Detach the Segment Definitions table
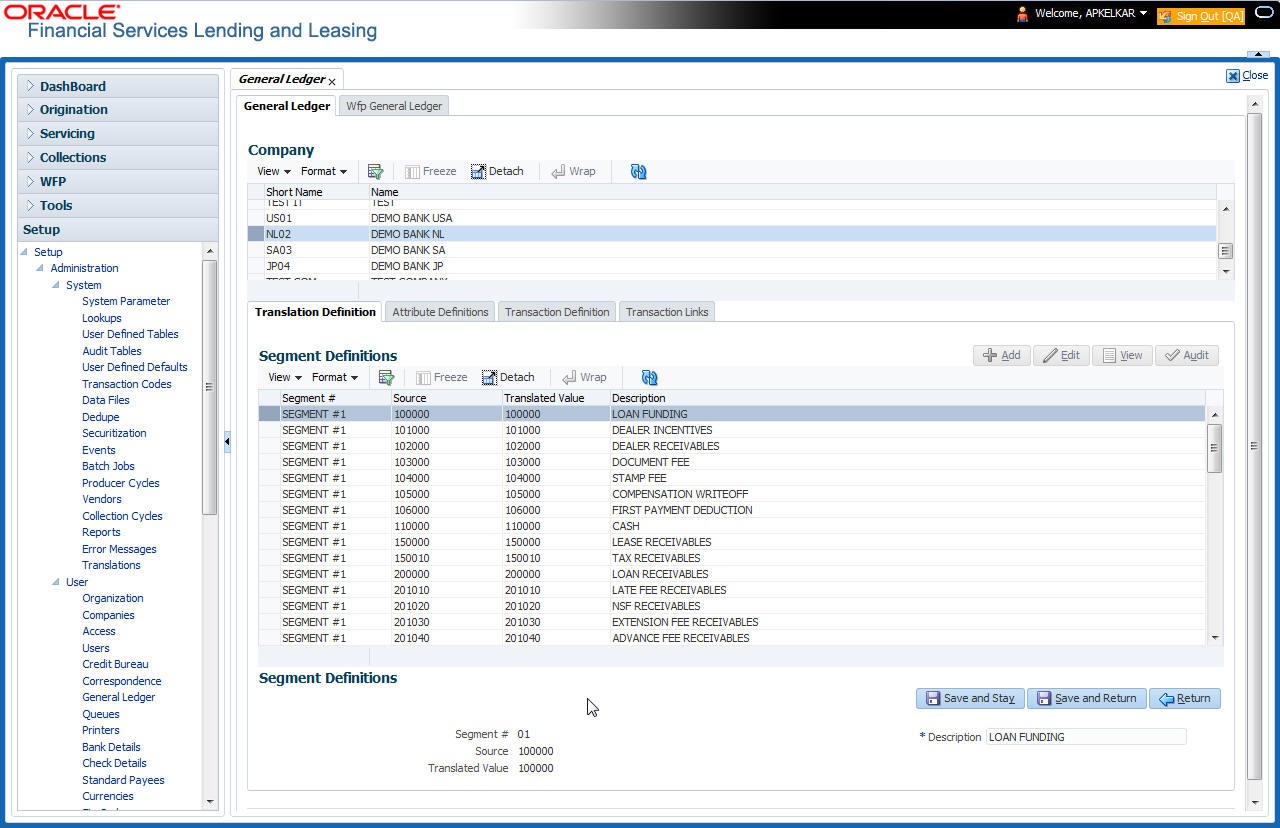The height and width of the screenshot is (828, 1280). pyautogui.click(x=508, y=377)
